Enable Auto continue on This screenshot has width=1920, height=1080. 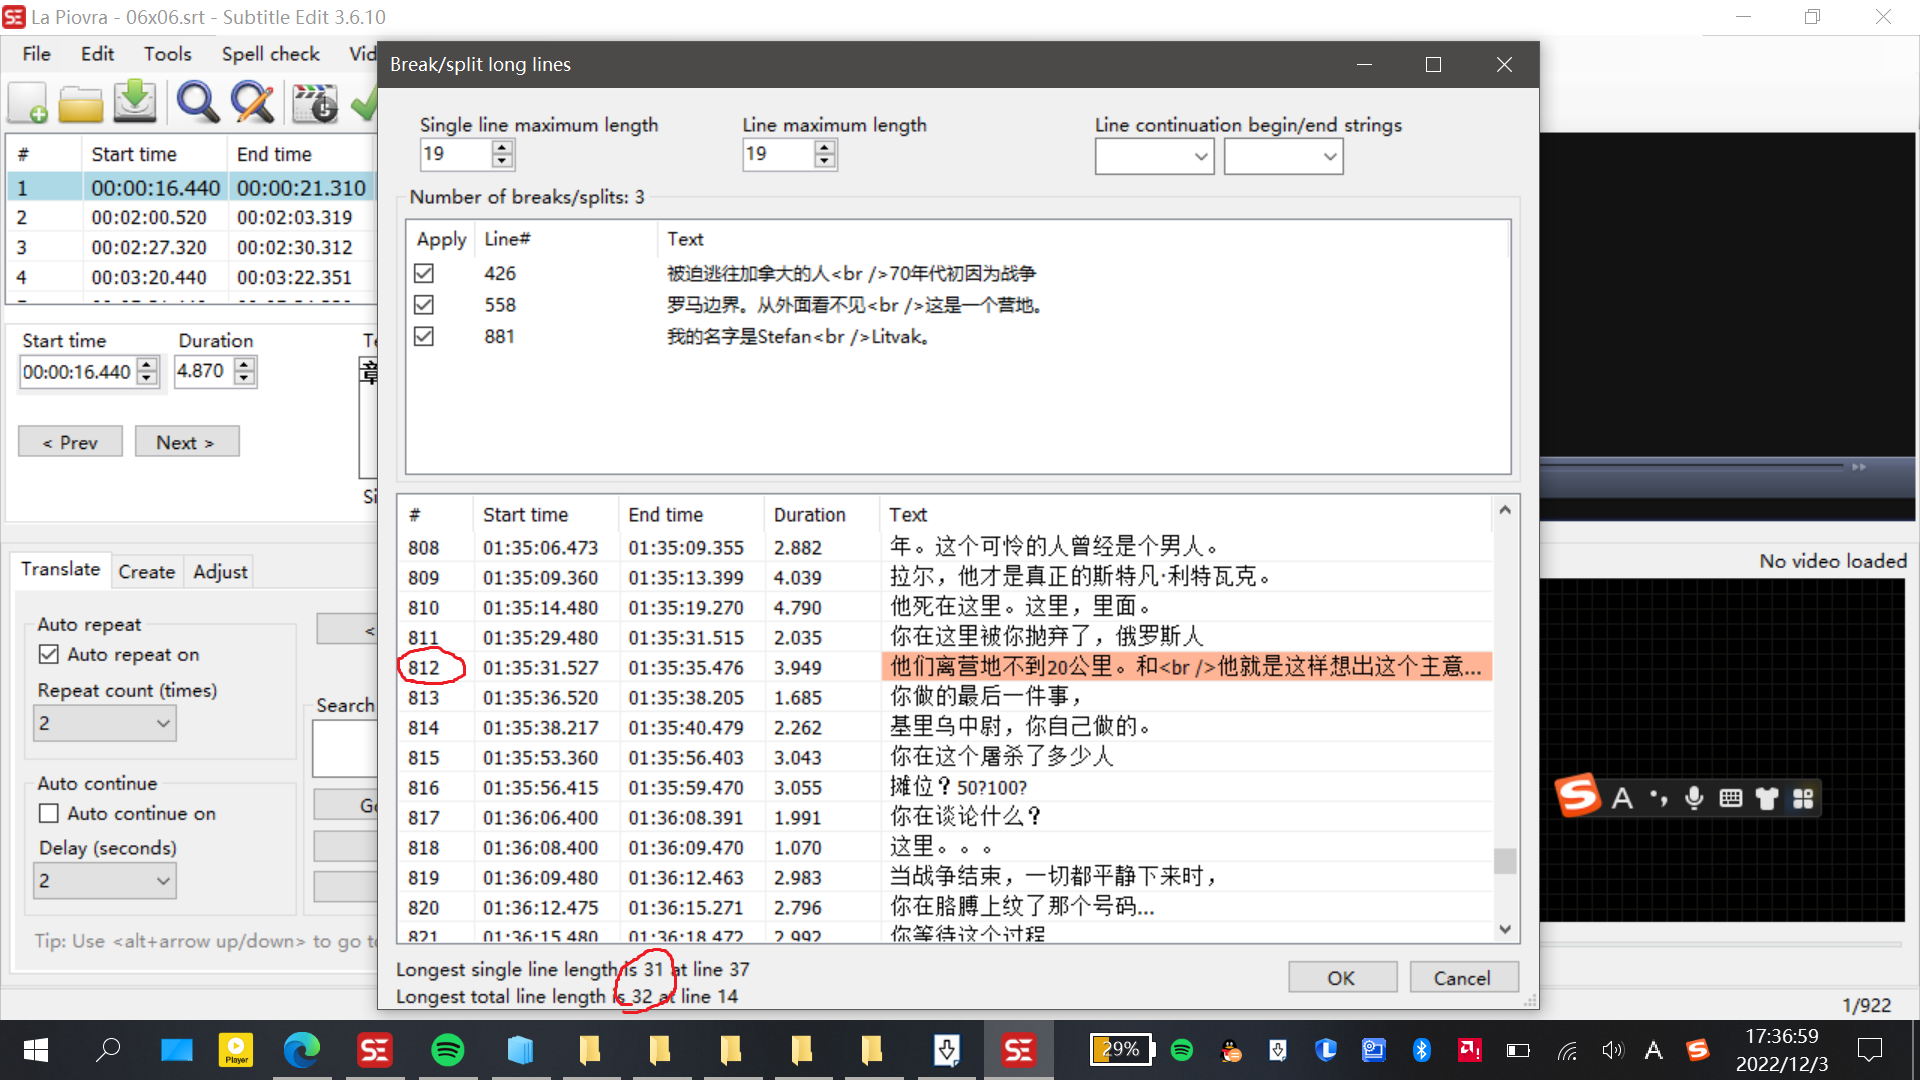[x=49, y=813]
